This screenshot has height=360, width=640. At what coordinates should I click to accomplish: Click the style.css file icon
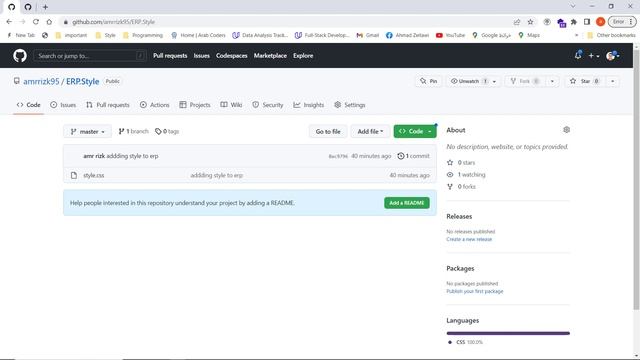(74, 175)
